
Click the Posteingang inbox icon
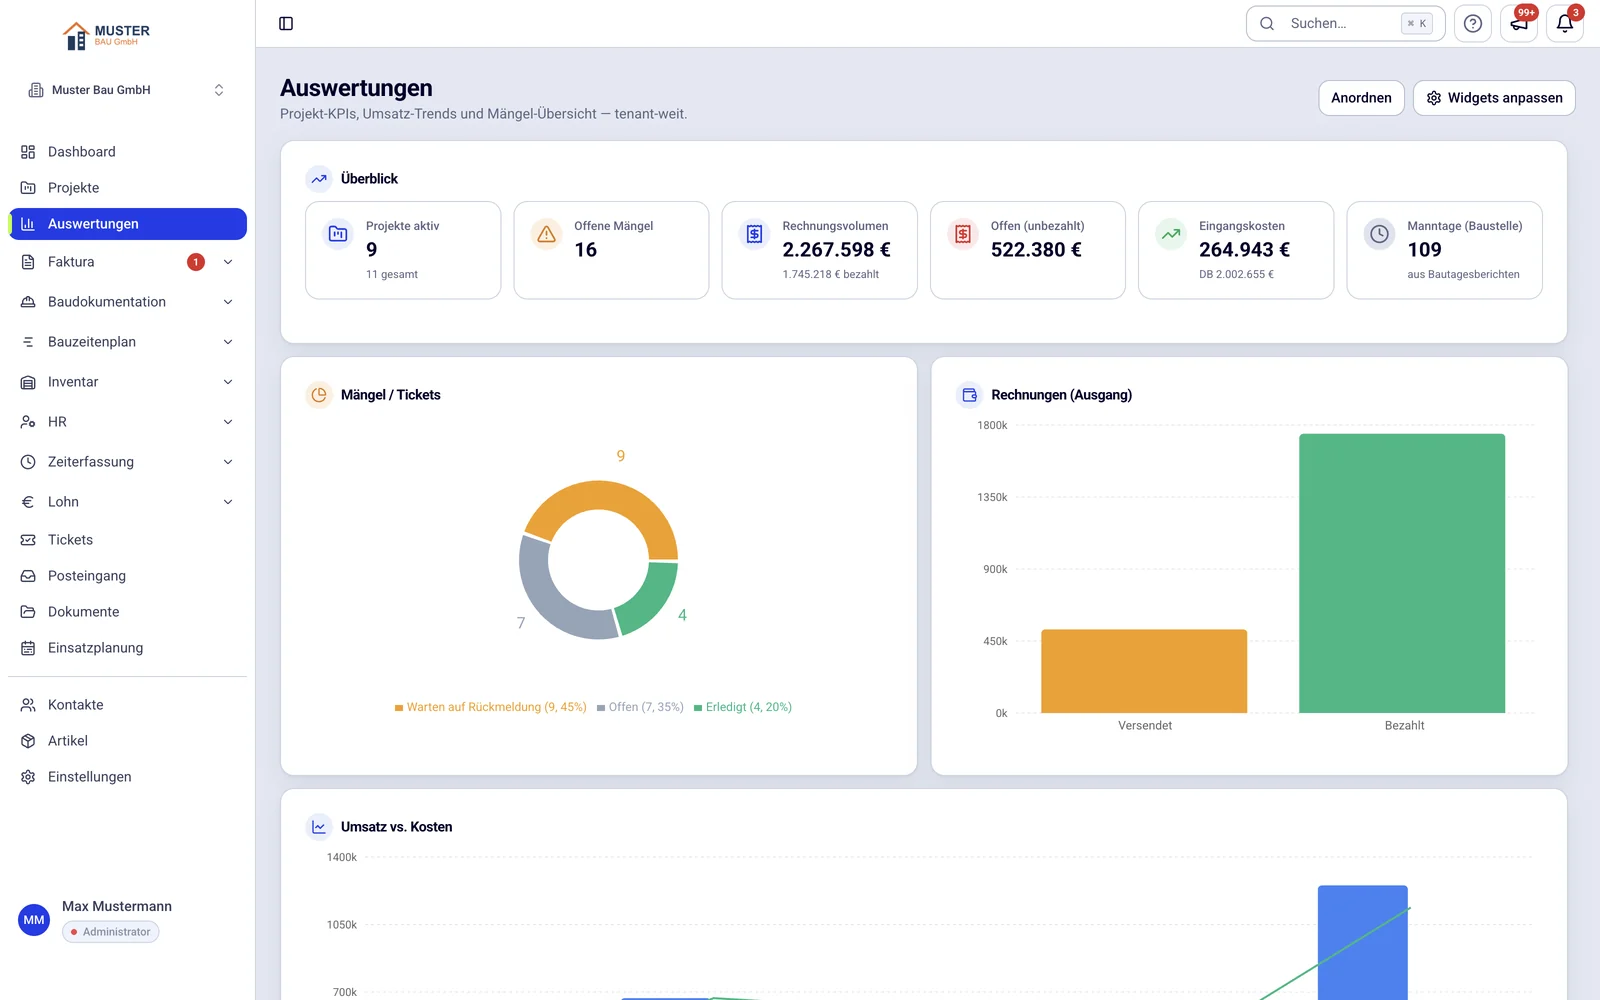tap(28, 576)
